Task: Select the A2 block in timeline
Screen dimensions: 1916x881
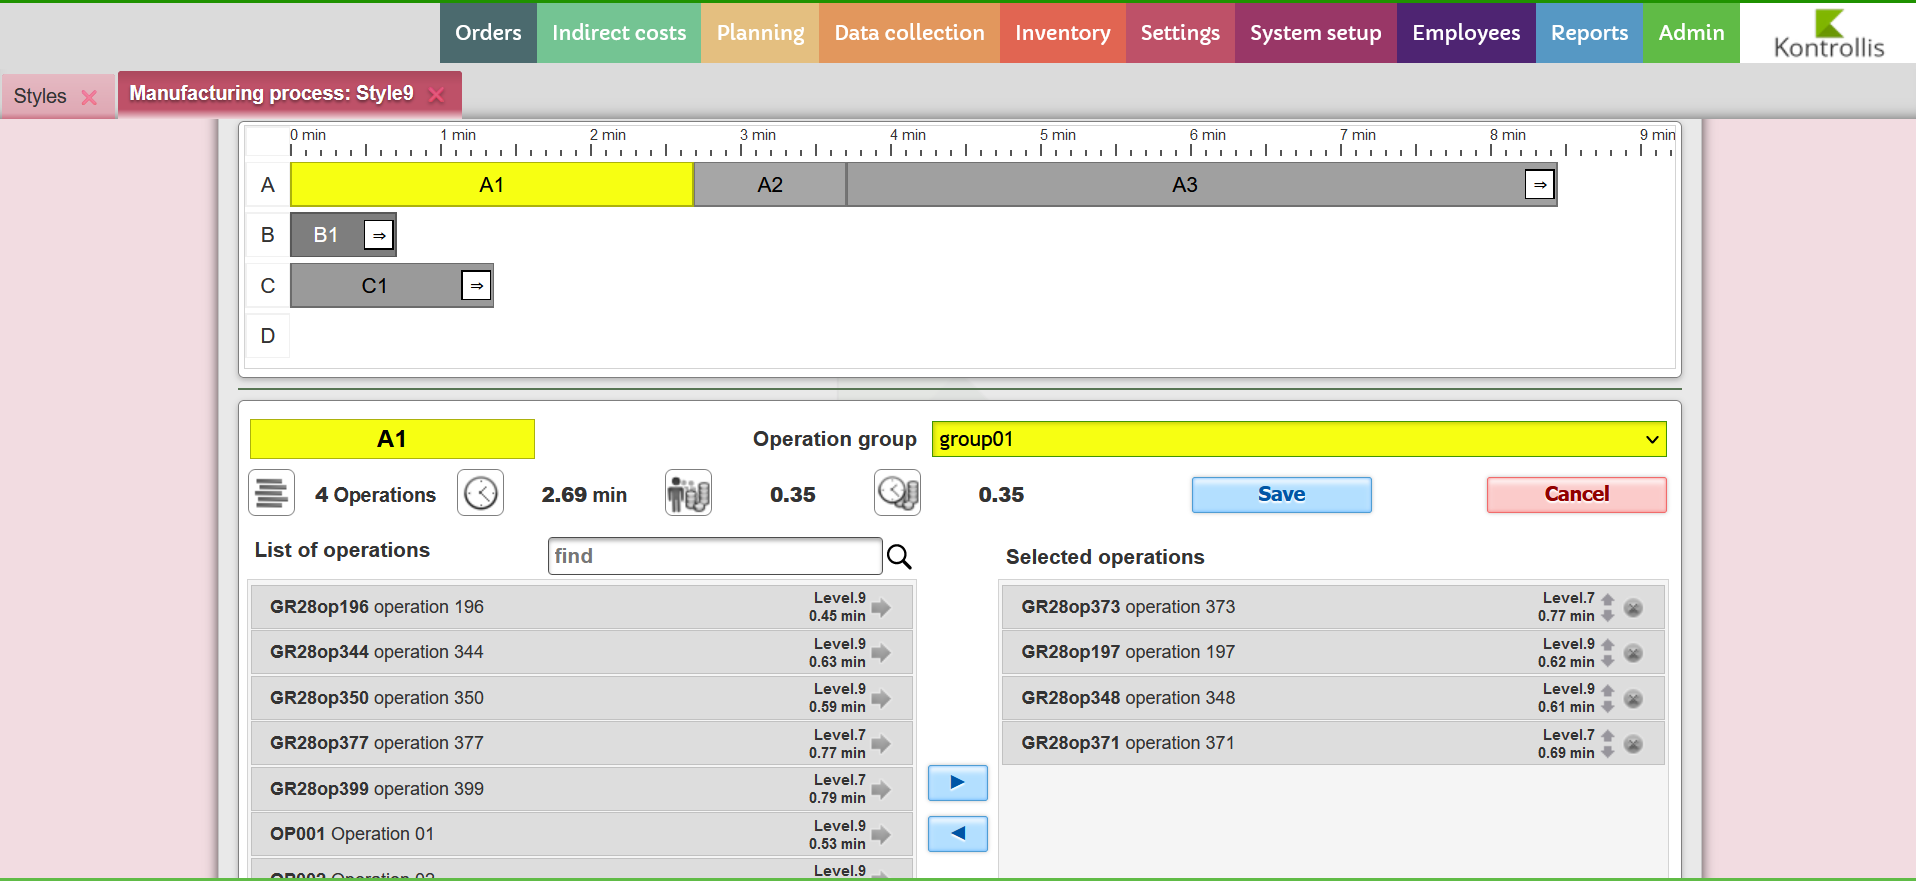Action: (769, 185)
